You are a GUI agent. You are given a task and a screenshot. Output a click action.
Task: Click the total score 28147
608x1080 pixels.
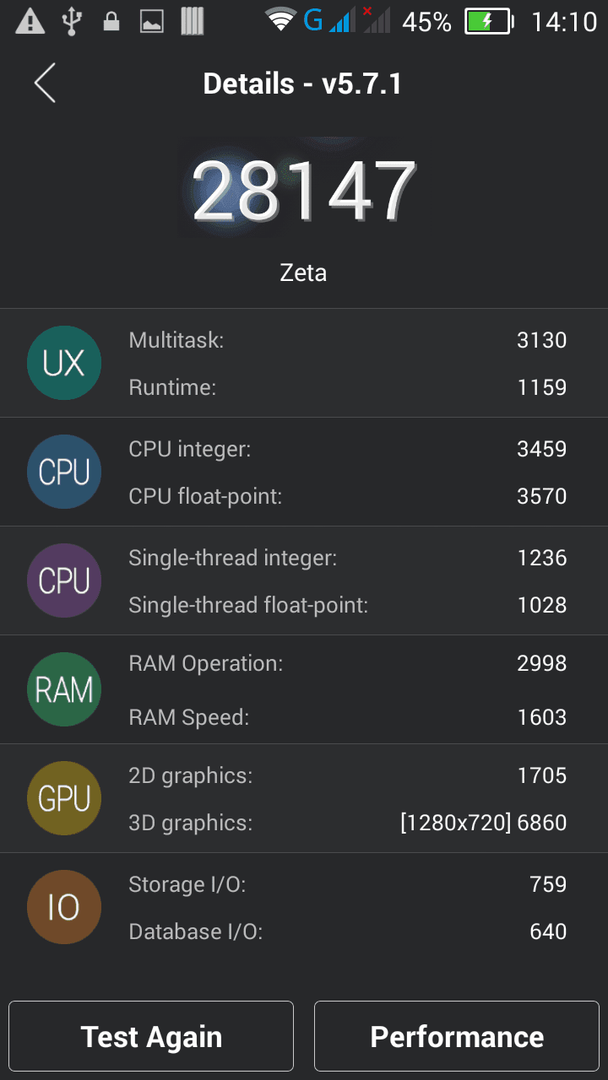pyautogui.click(x=304, y=191)
